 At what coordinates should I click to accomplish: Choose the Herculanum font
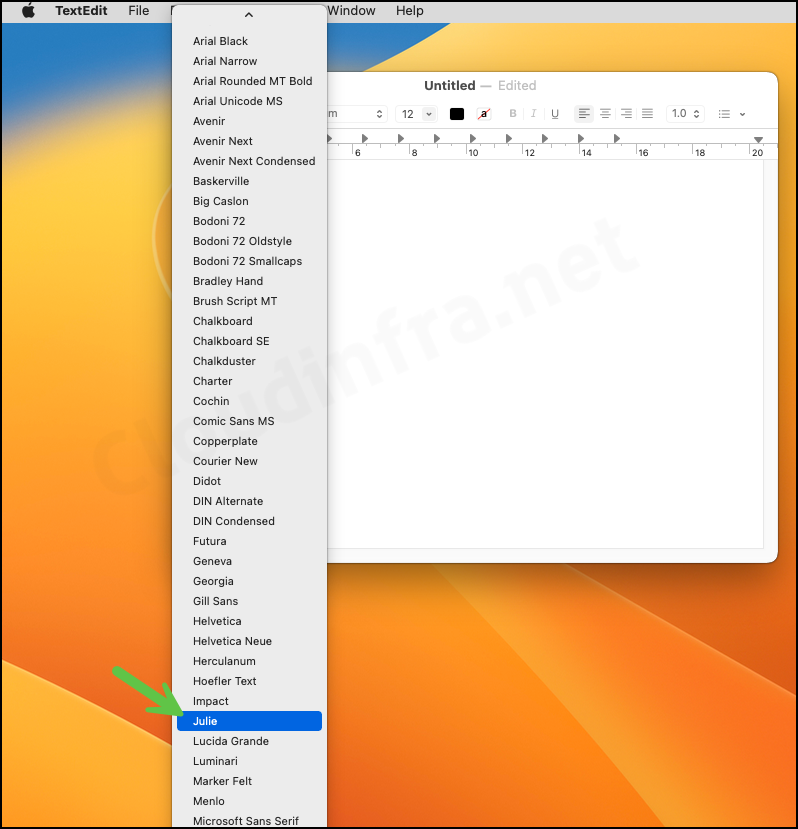249,661
